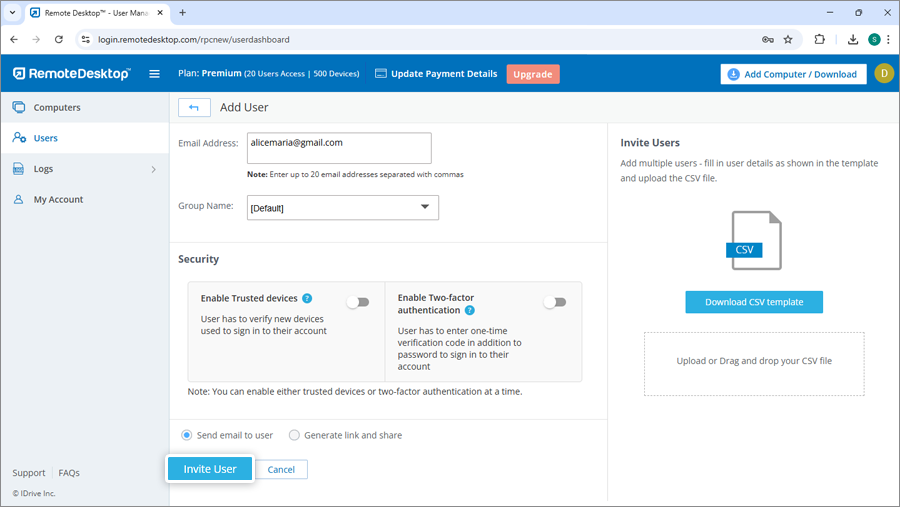Open browser downloads icon
The height and width of the screenshot is (507, 900).
click(x=853, y=39)
